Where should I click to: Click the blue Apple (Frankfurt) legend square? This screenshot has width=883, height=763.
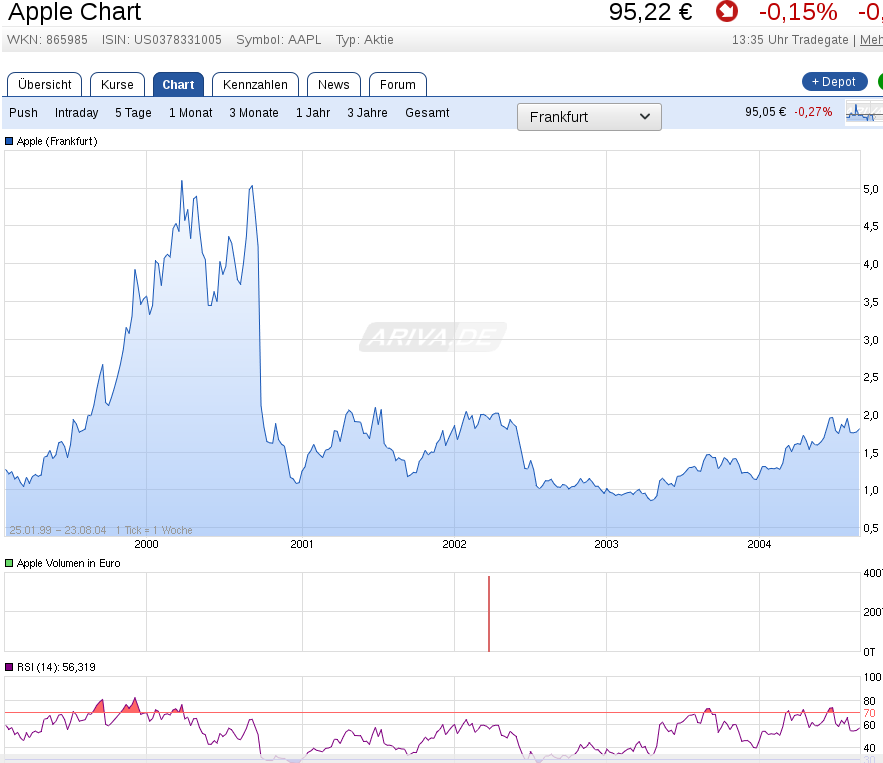10,141
